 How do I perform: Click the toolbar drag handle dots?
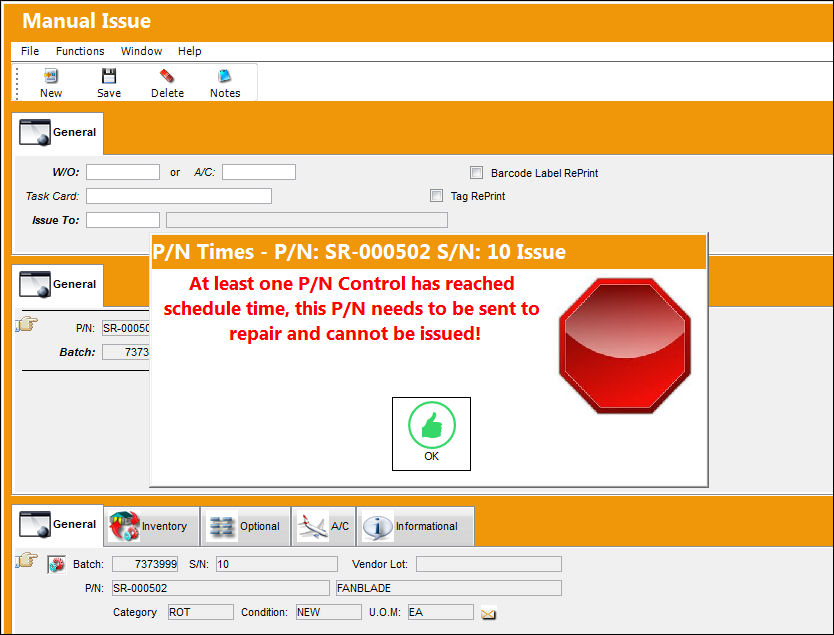17,83
